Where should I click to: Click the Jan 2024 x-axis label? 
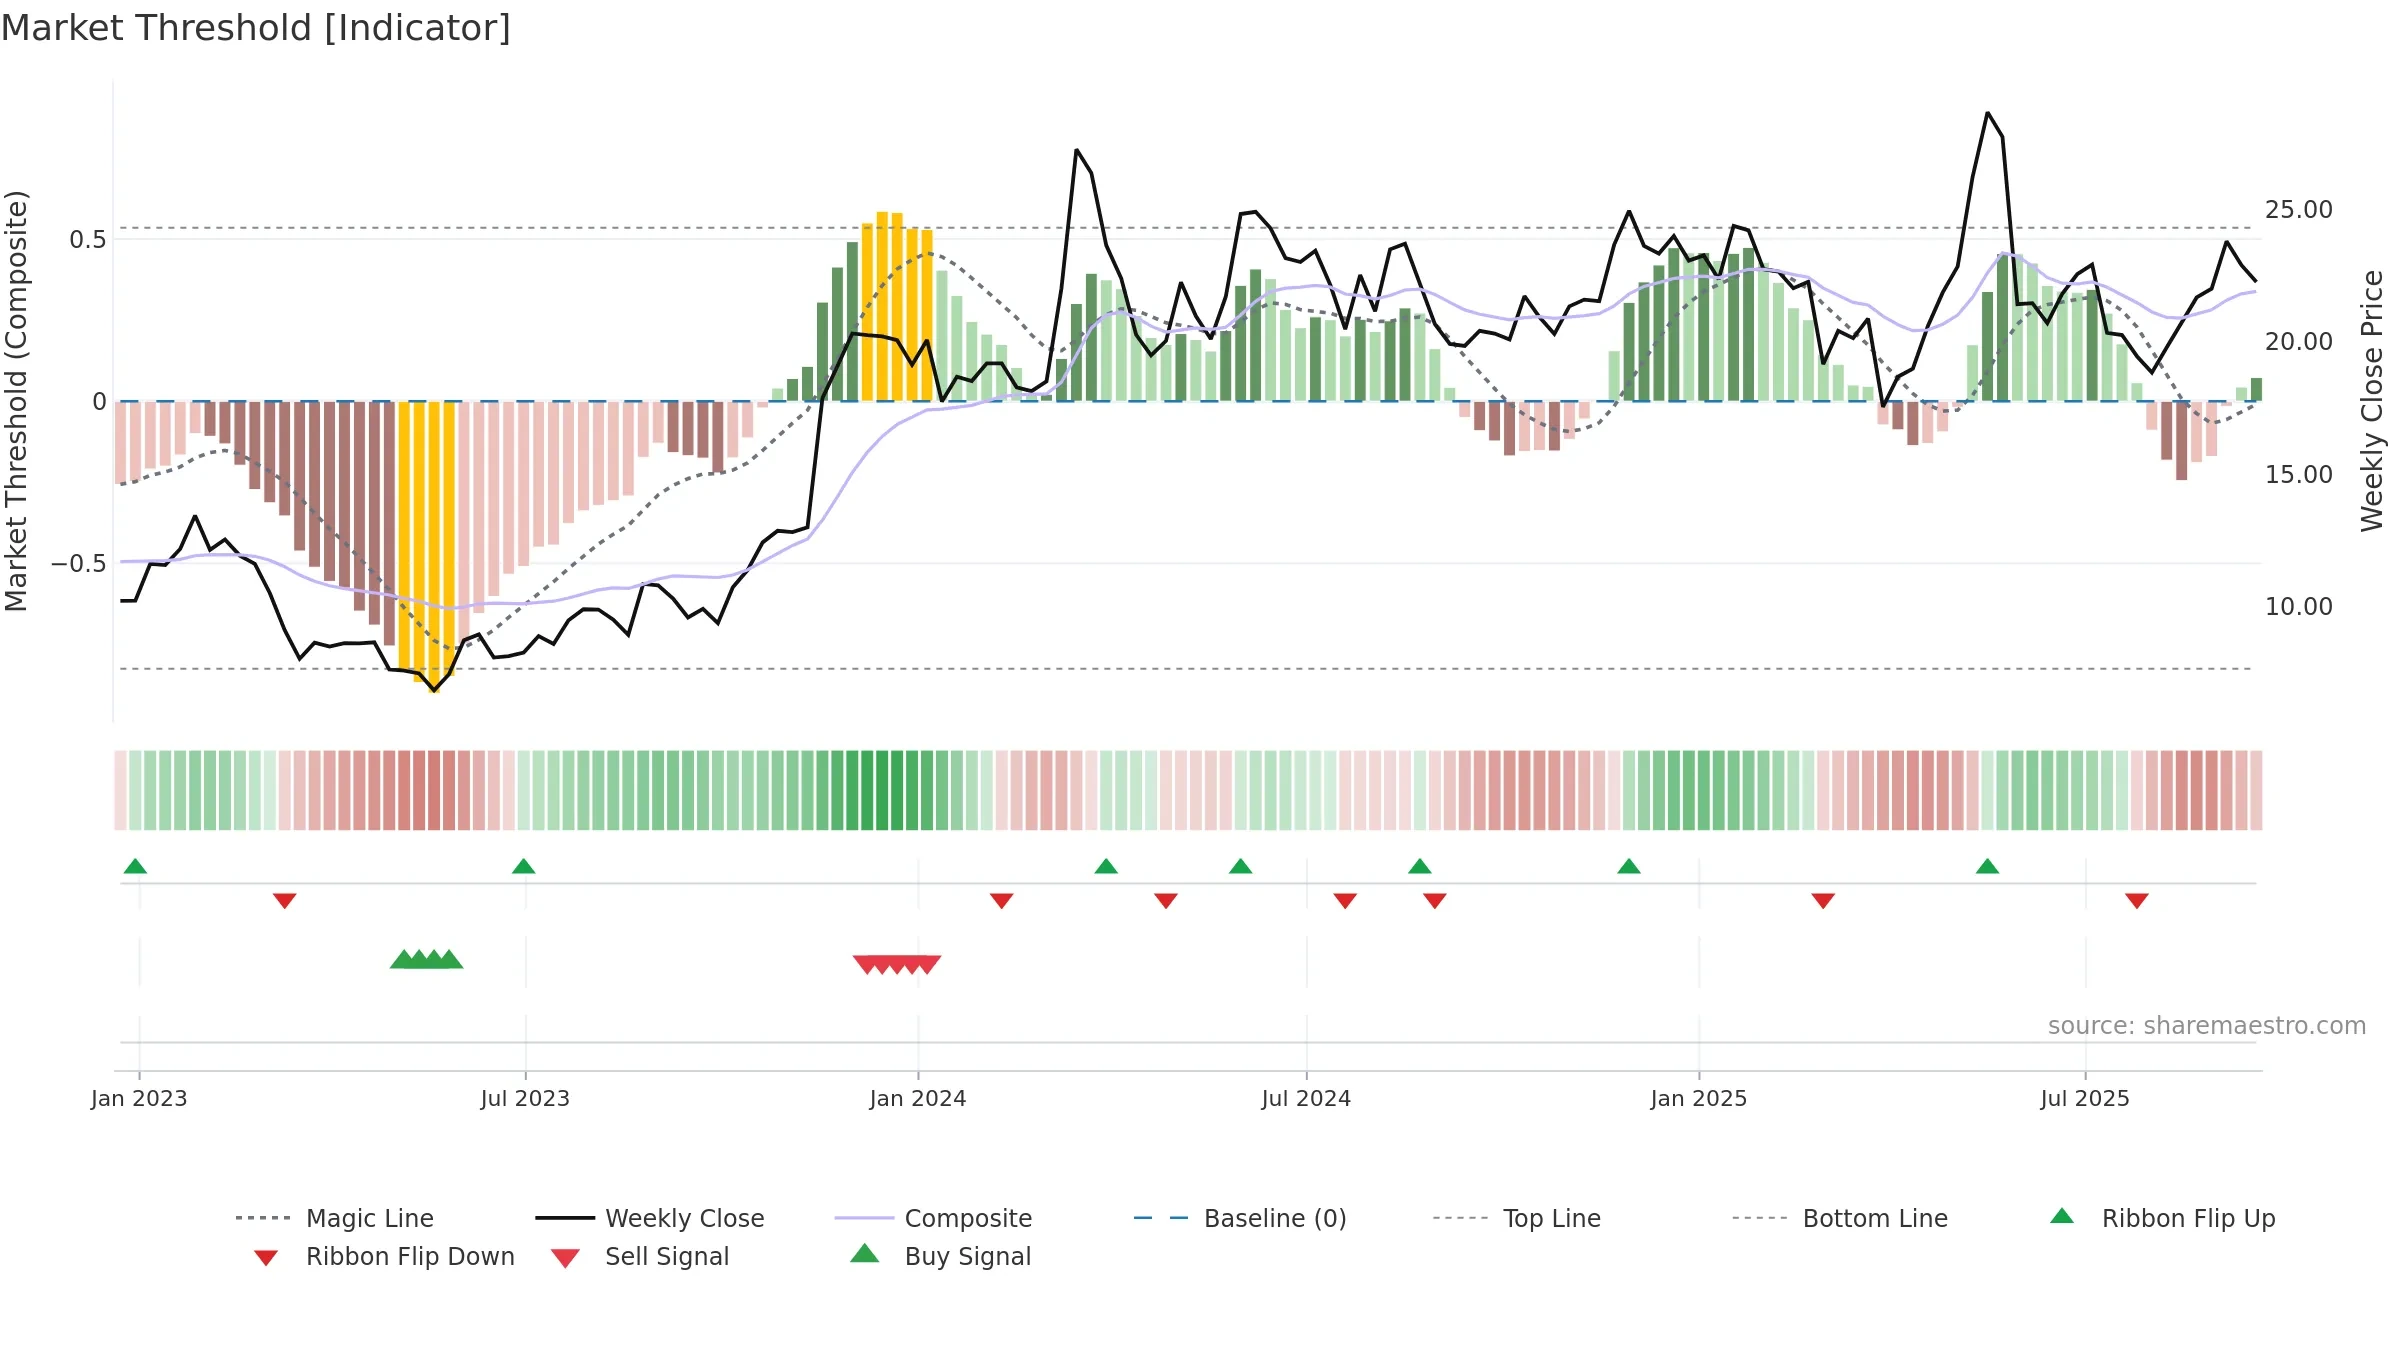(918, 1099)
